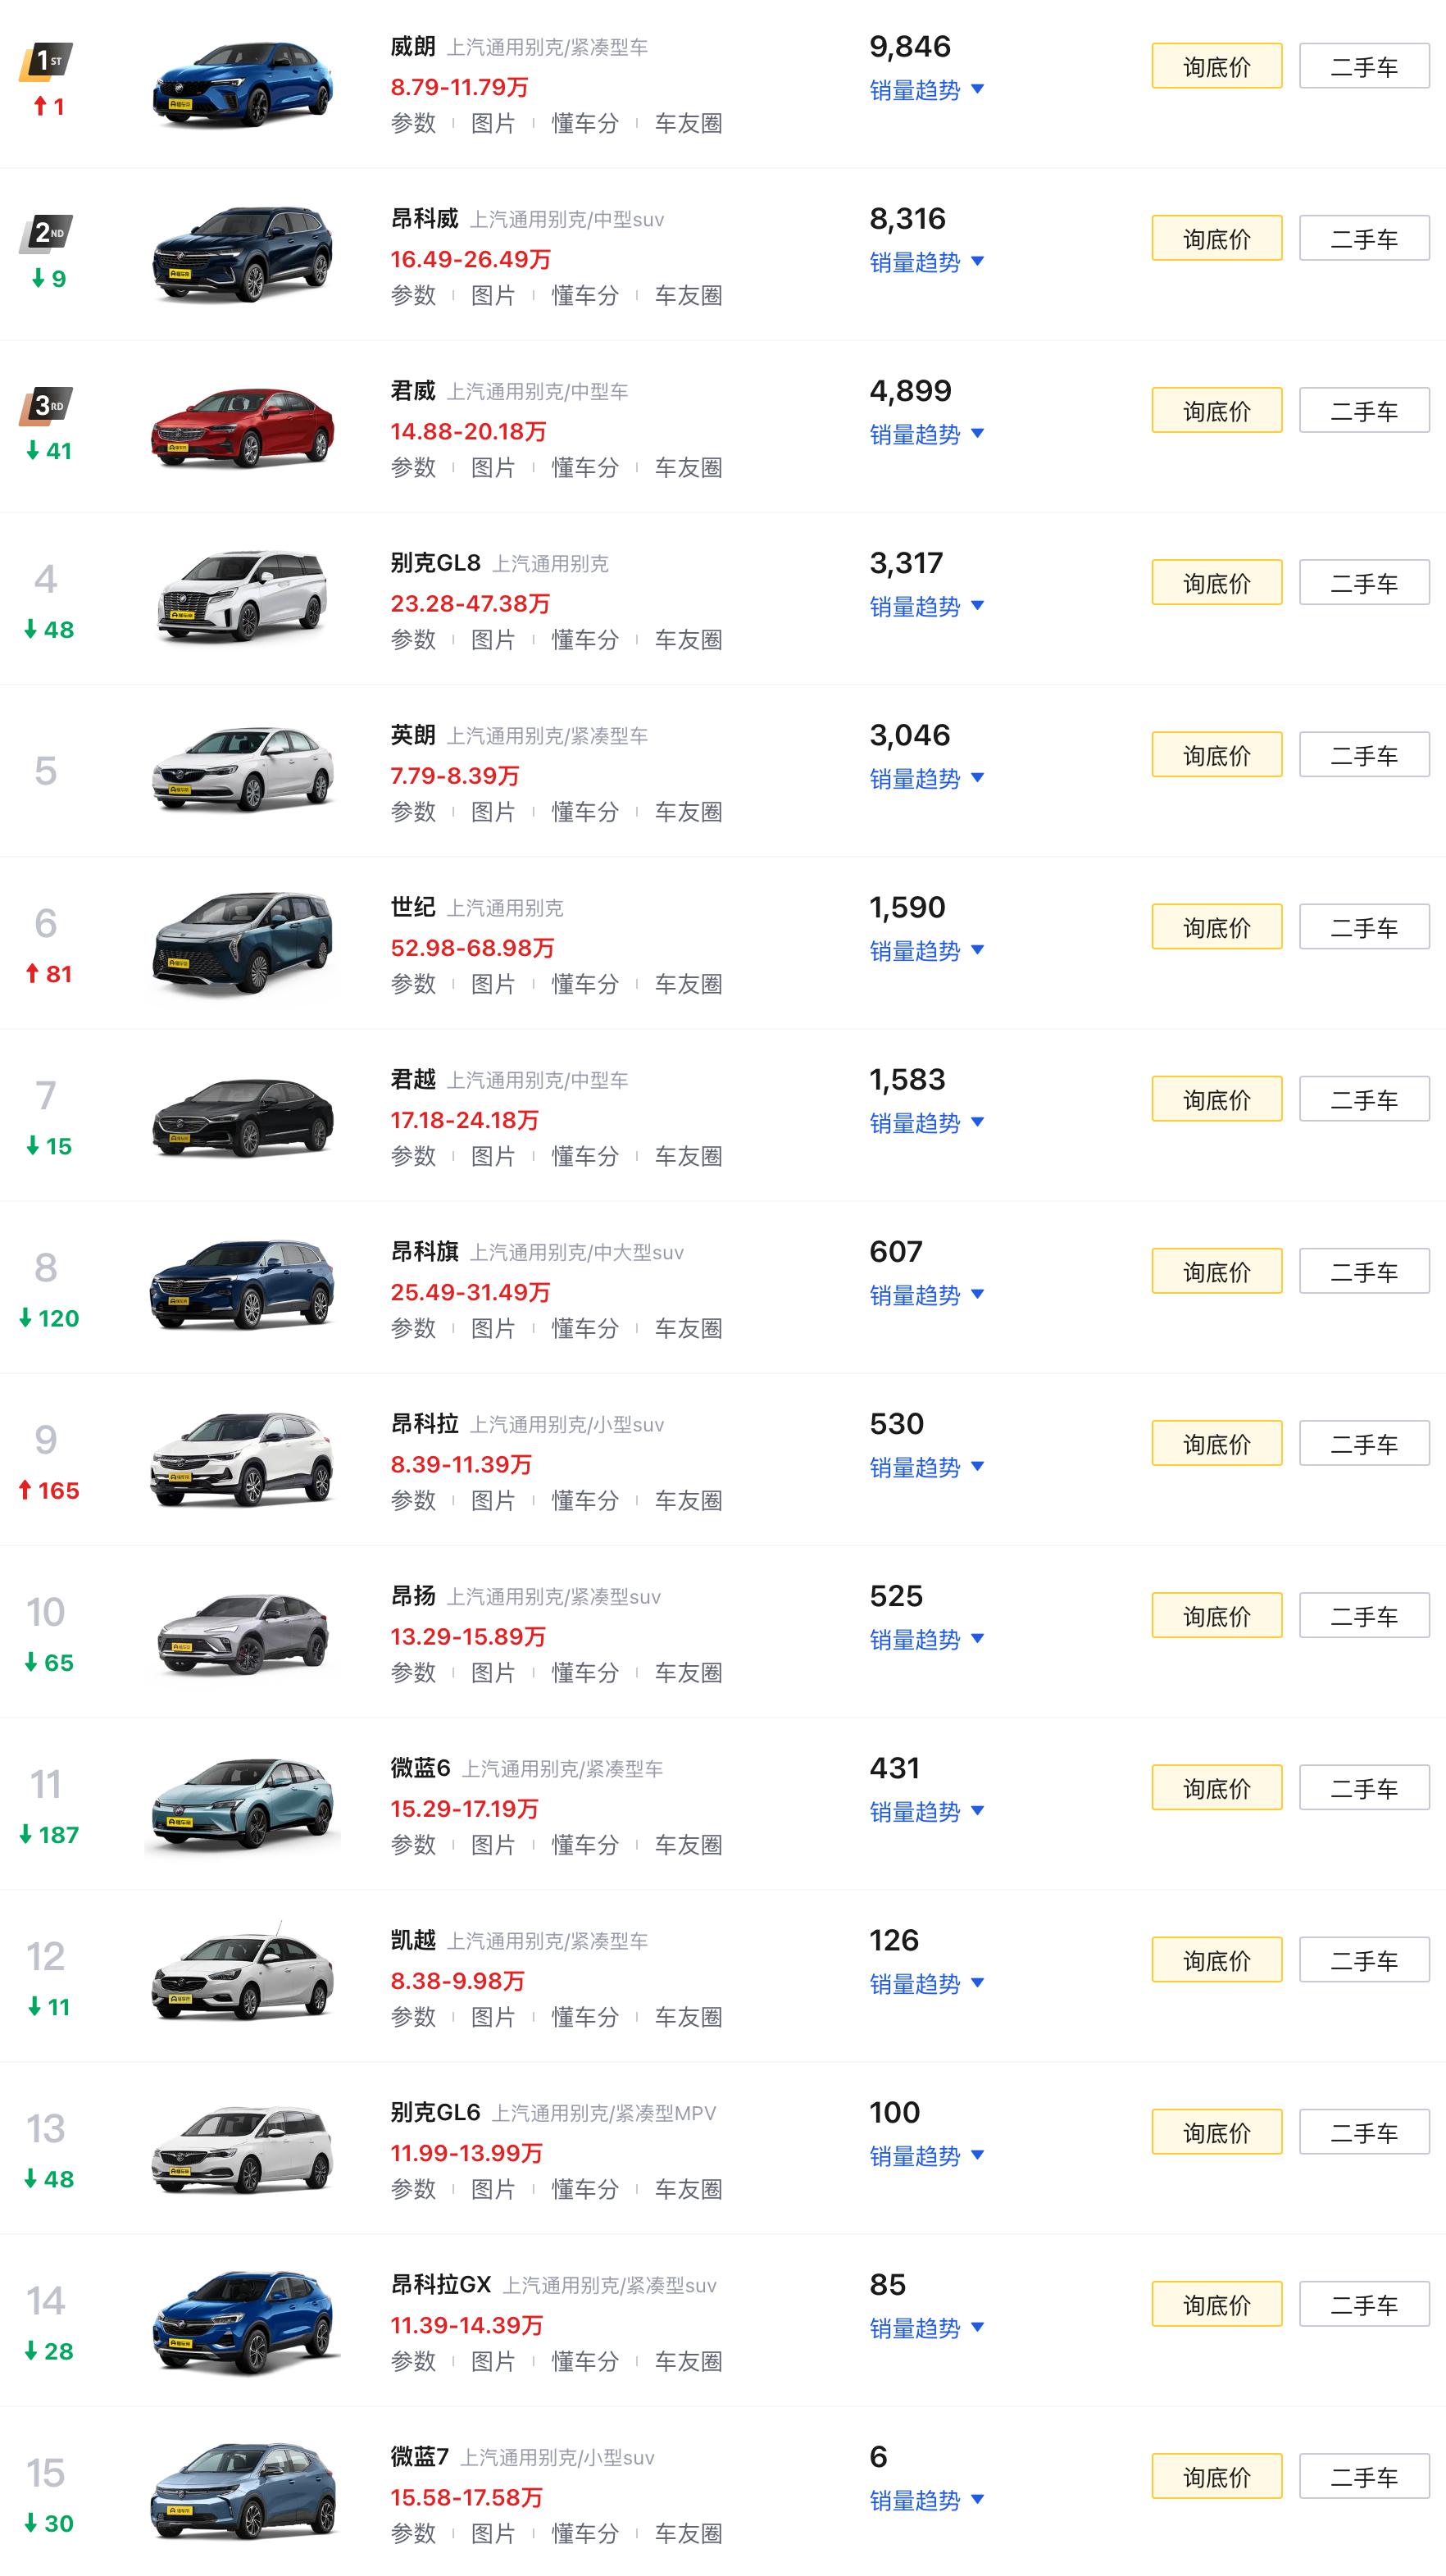
Task: Click 询底价 button for 昂科威
Action: click(x=1216, y=238)
